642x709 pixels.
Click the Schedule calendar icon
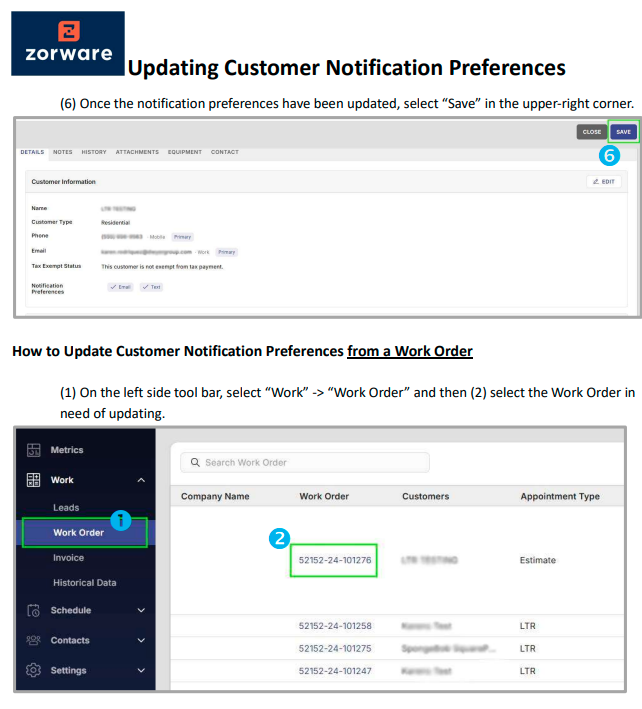coord(33,610)
